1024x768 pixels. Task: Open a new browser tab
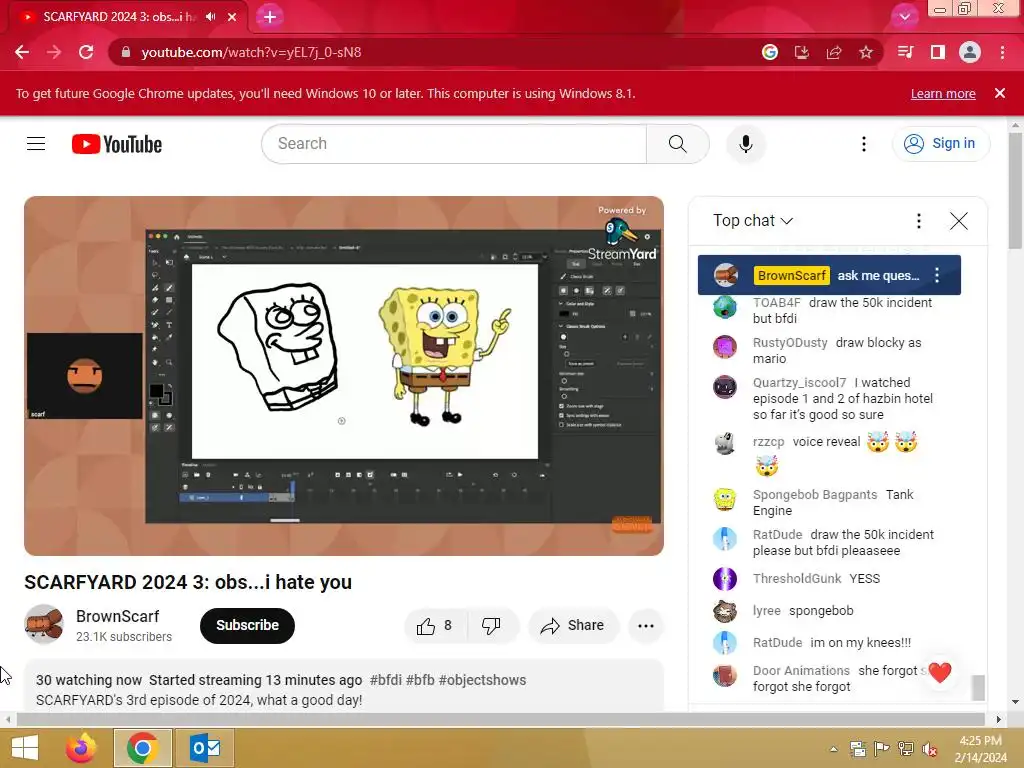click(x=270, y=17)
